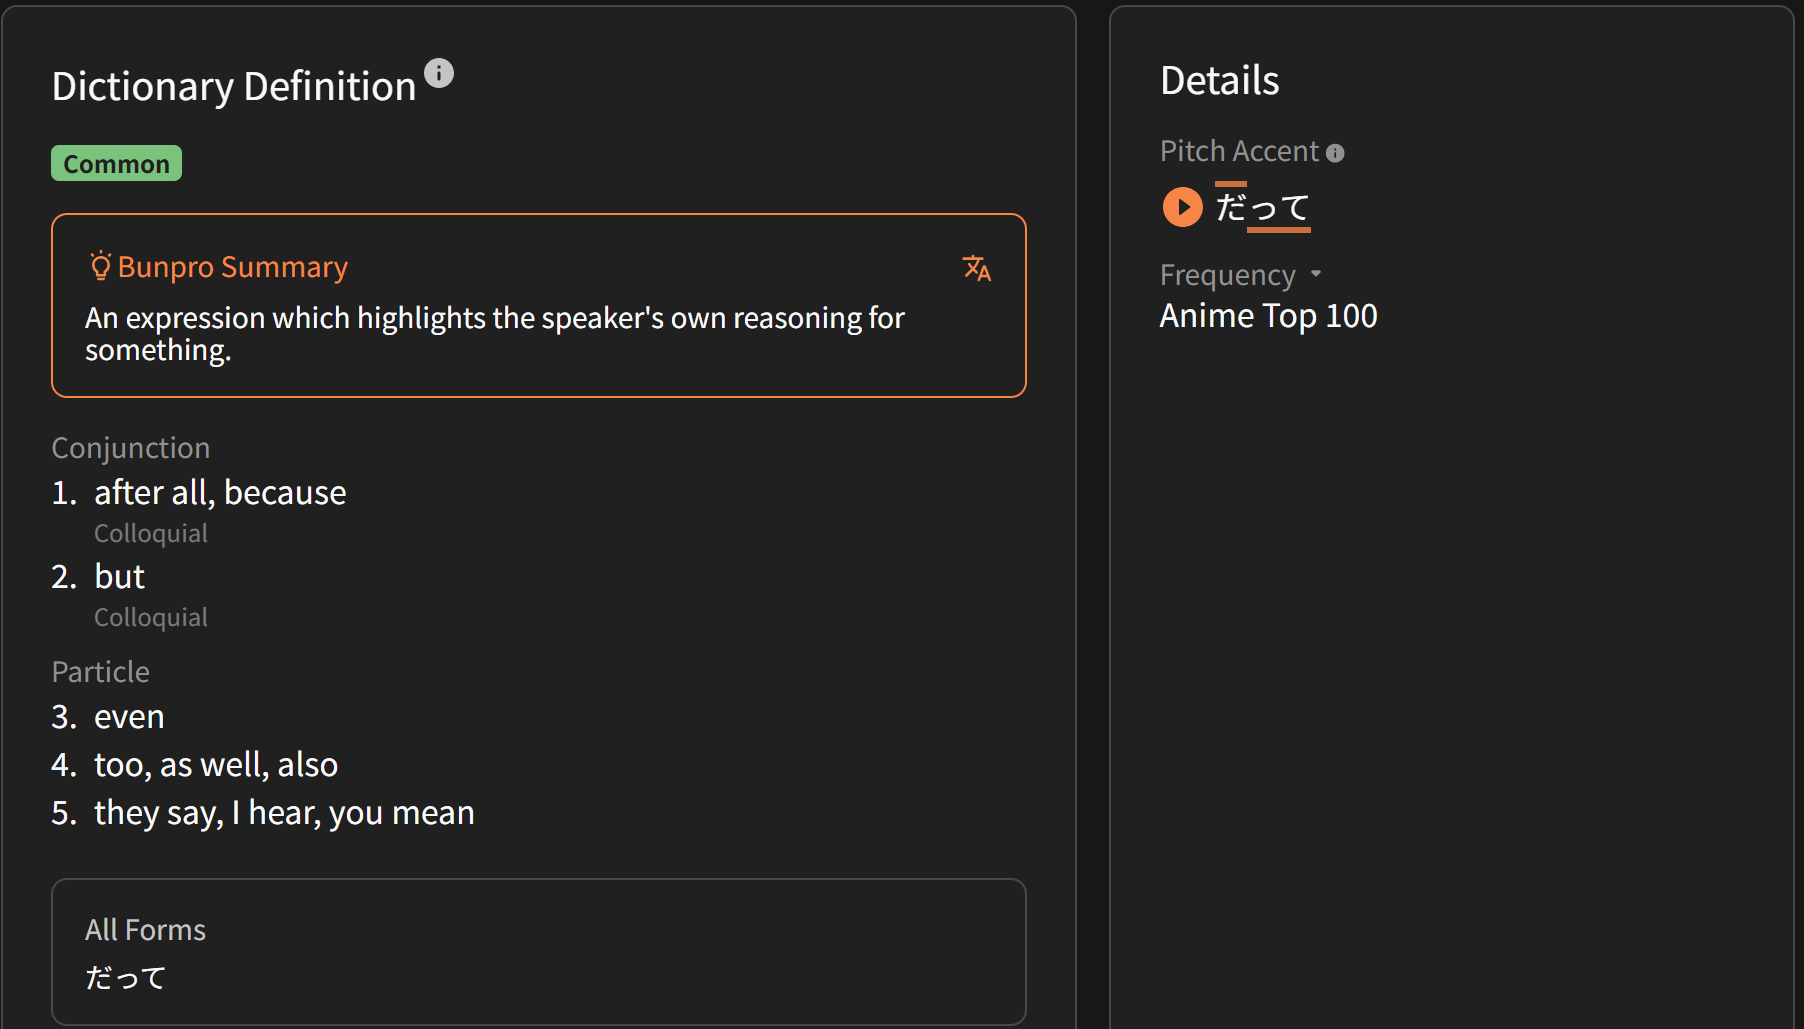The height and width of the screenshot is (1029, 1804).
Task: Click the Bunpro Summary heading
Action: click(232, 267)
